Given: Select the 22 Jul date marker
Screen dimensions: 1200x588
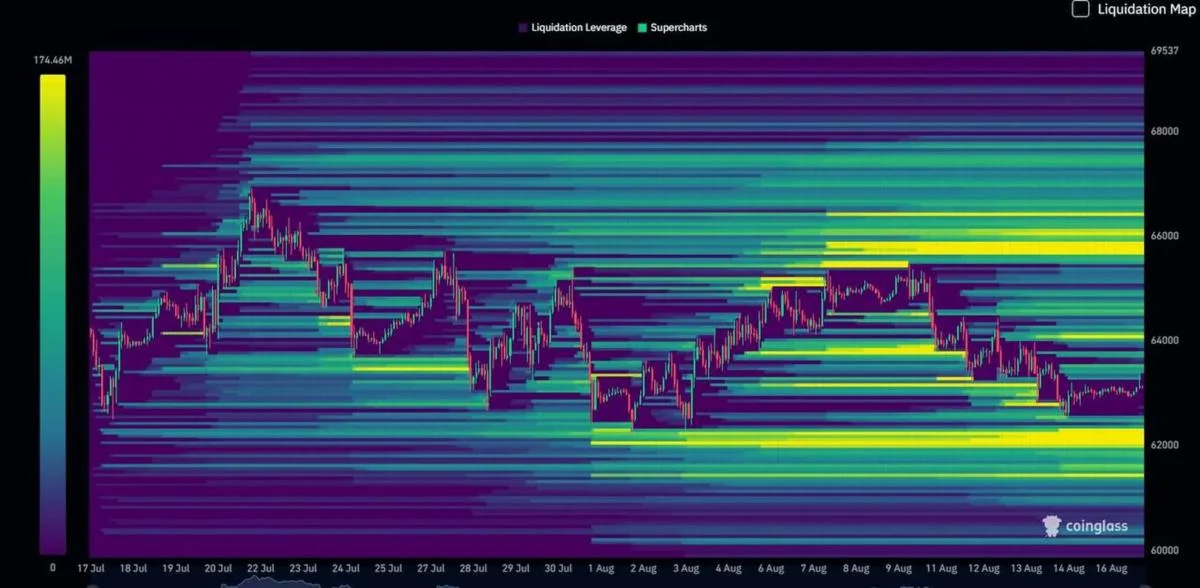Looking at the screenshot, I should coord(260,567).
